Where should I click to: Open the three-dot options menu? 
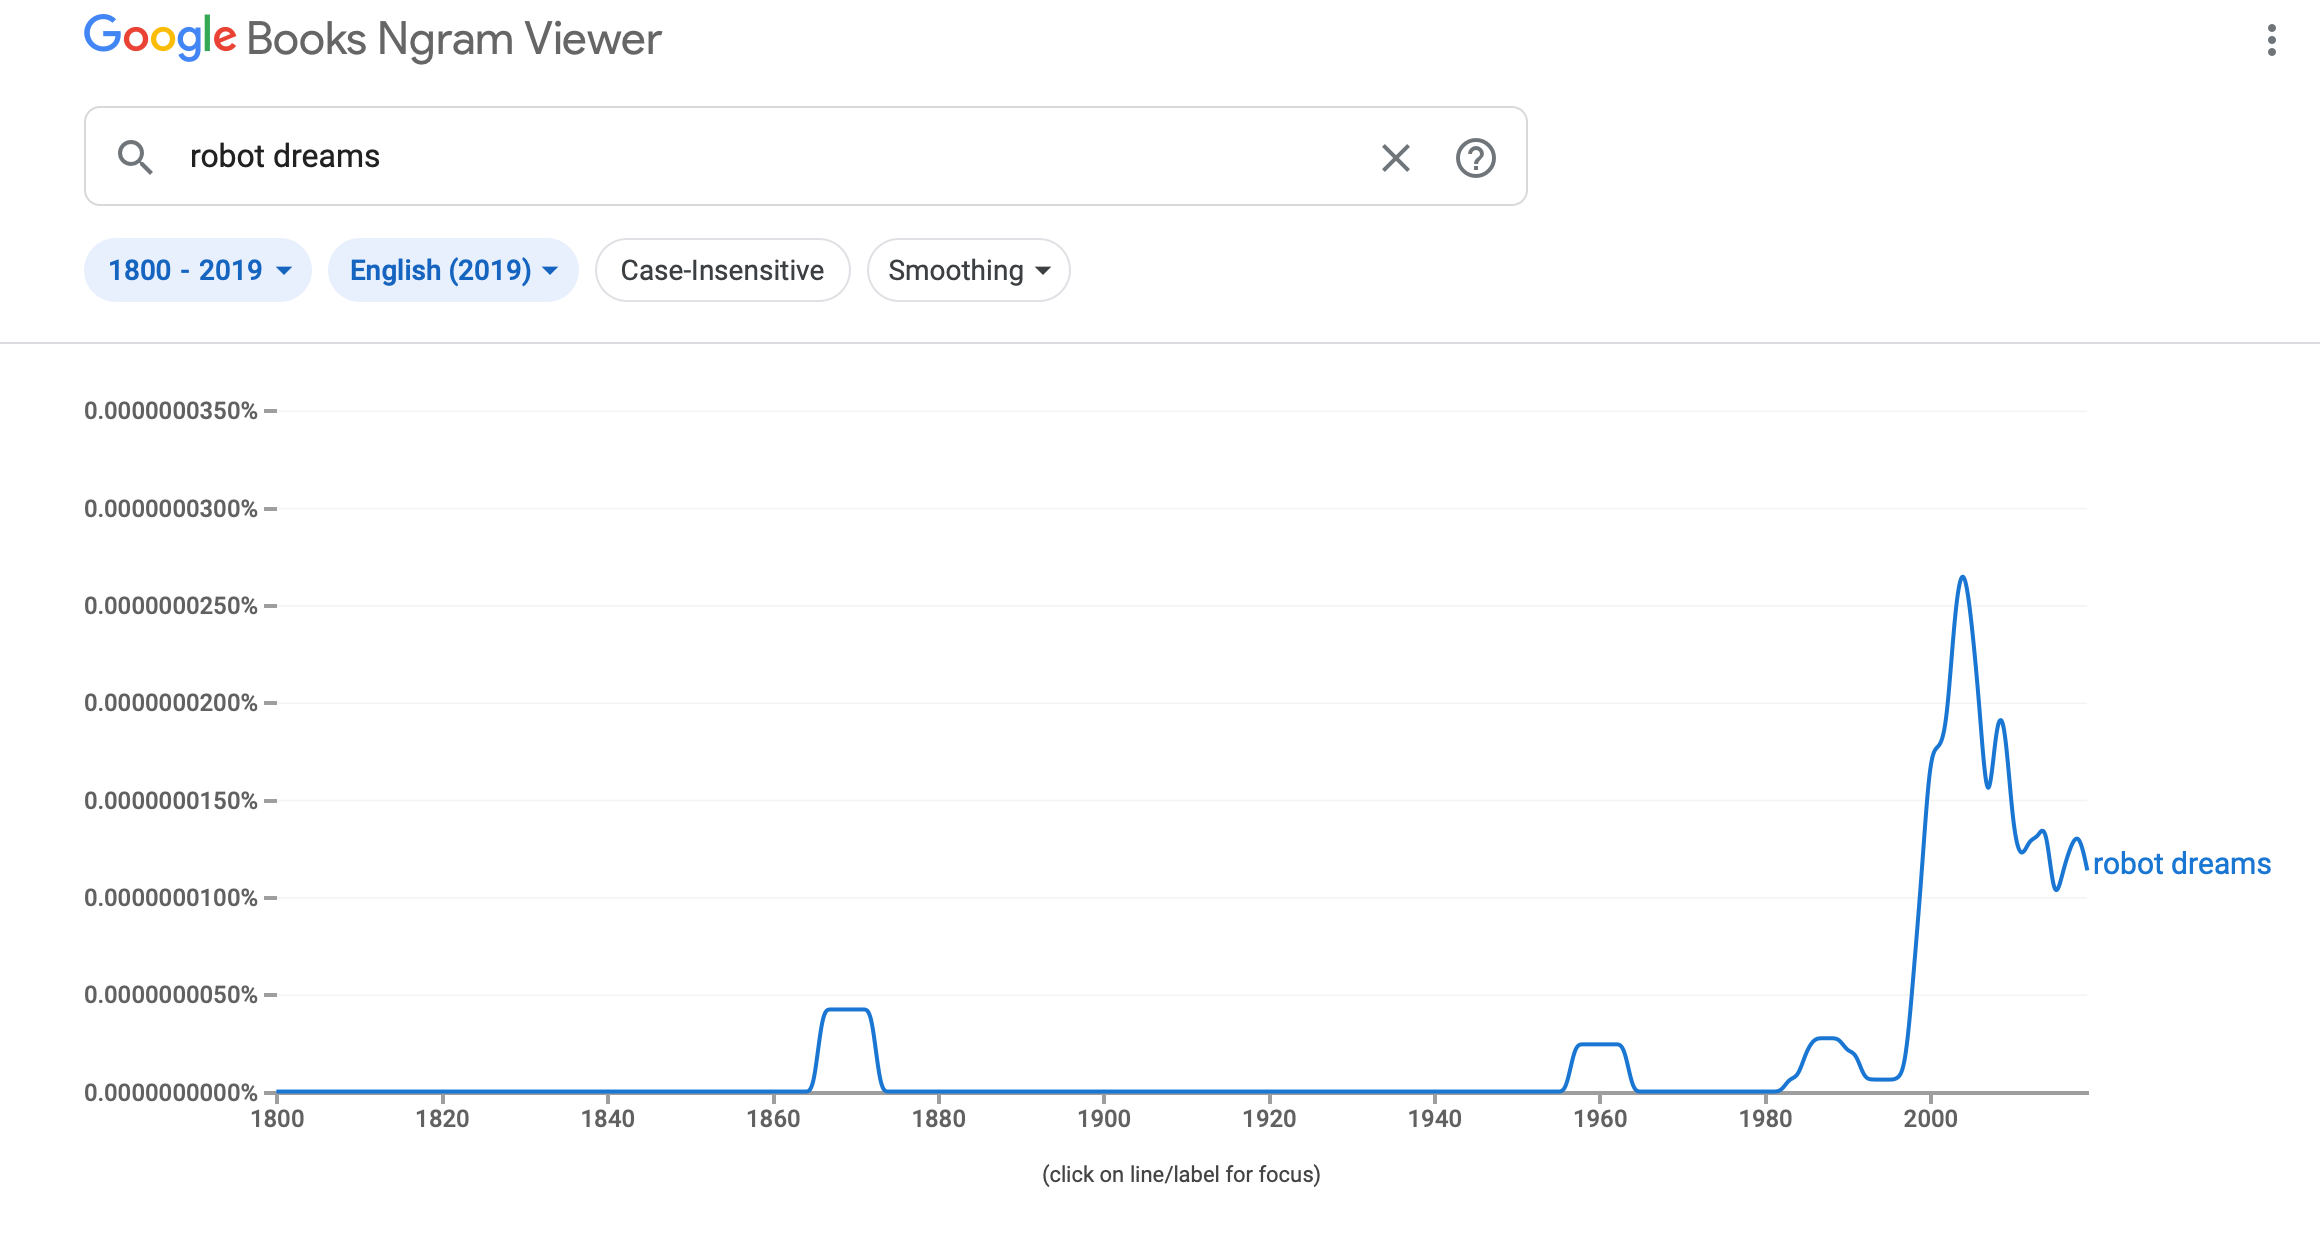(x=2272, y=40)
